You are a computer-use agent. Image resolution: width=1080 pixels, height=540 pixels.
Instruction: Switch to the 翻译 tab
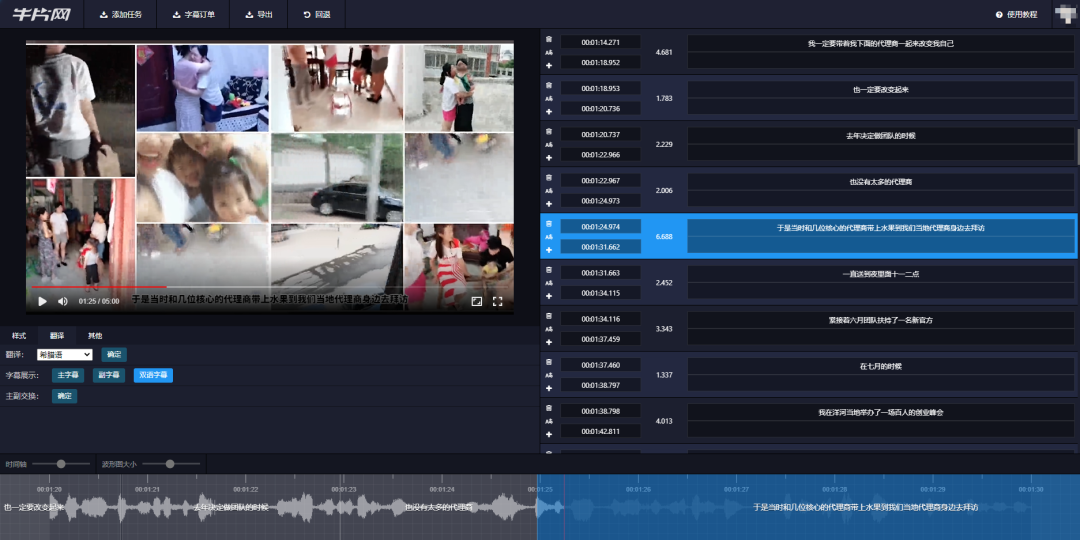point(57,335)
